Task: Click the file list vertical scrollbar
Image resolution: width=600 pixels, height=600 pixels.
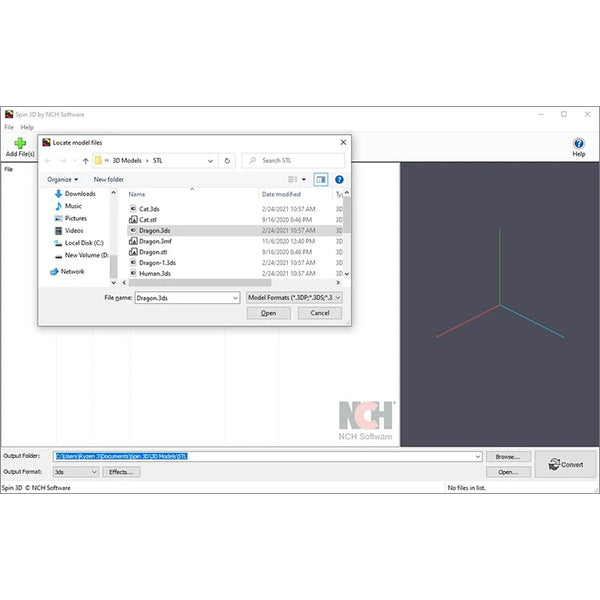Action: coord(347,214)
